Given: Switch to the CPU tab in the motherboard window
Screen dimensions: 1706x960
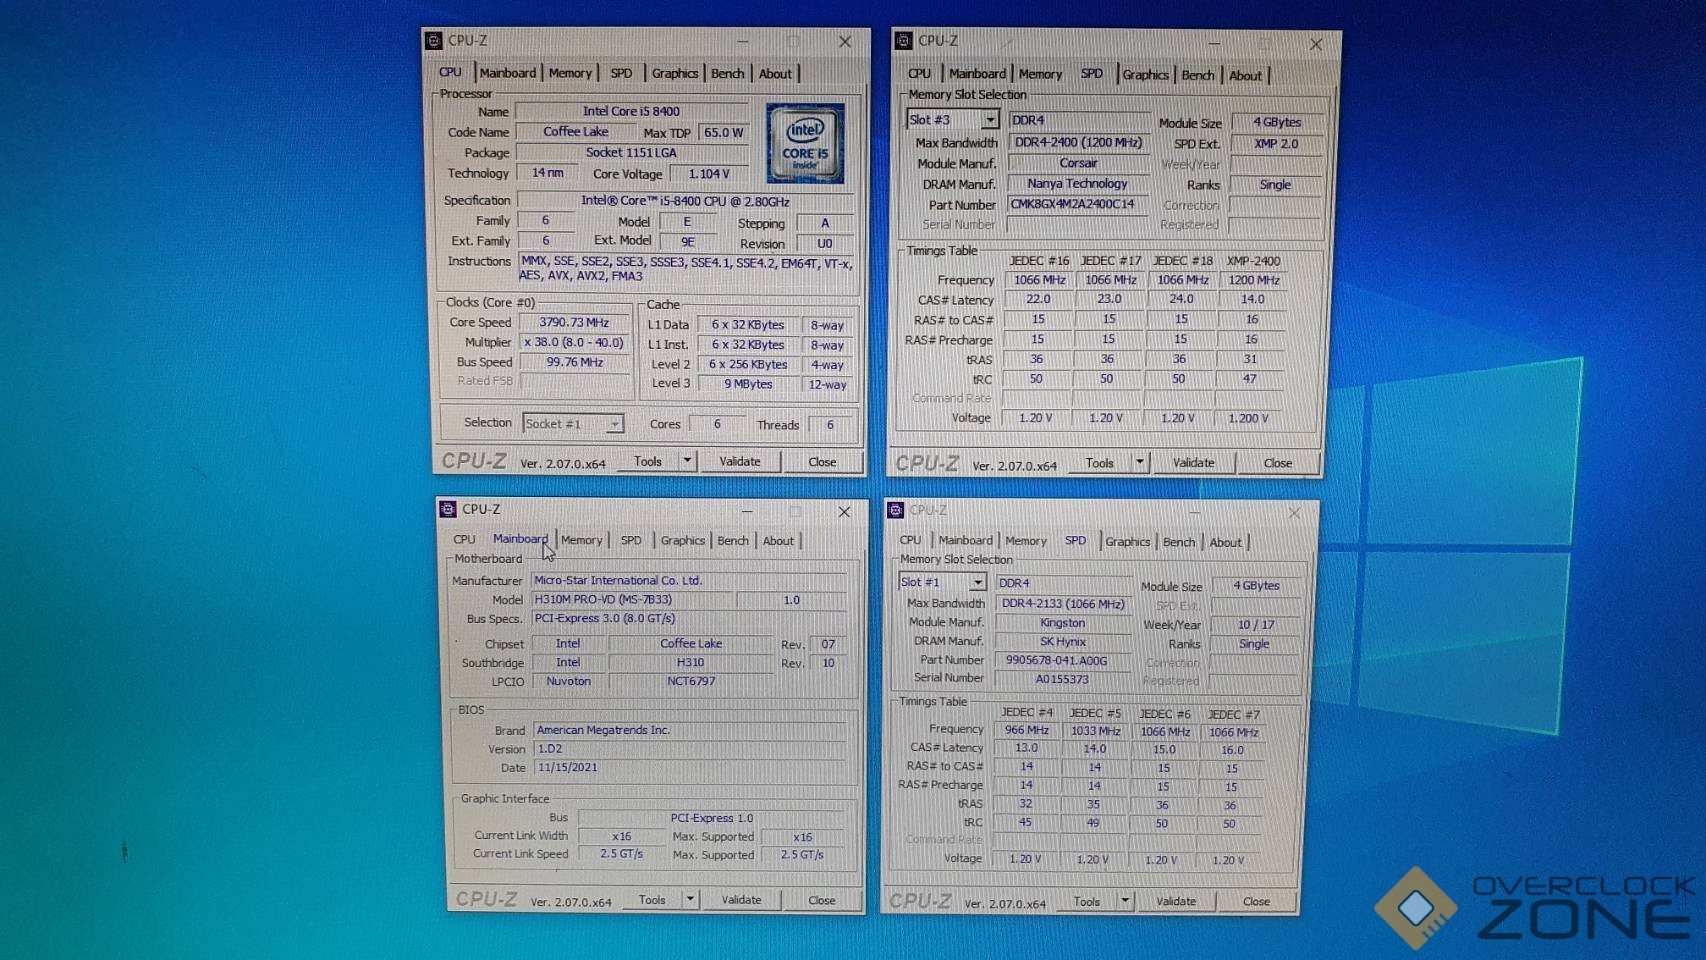Looking at the screenshot, I should coord(464,540).
